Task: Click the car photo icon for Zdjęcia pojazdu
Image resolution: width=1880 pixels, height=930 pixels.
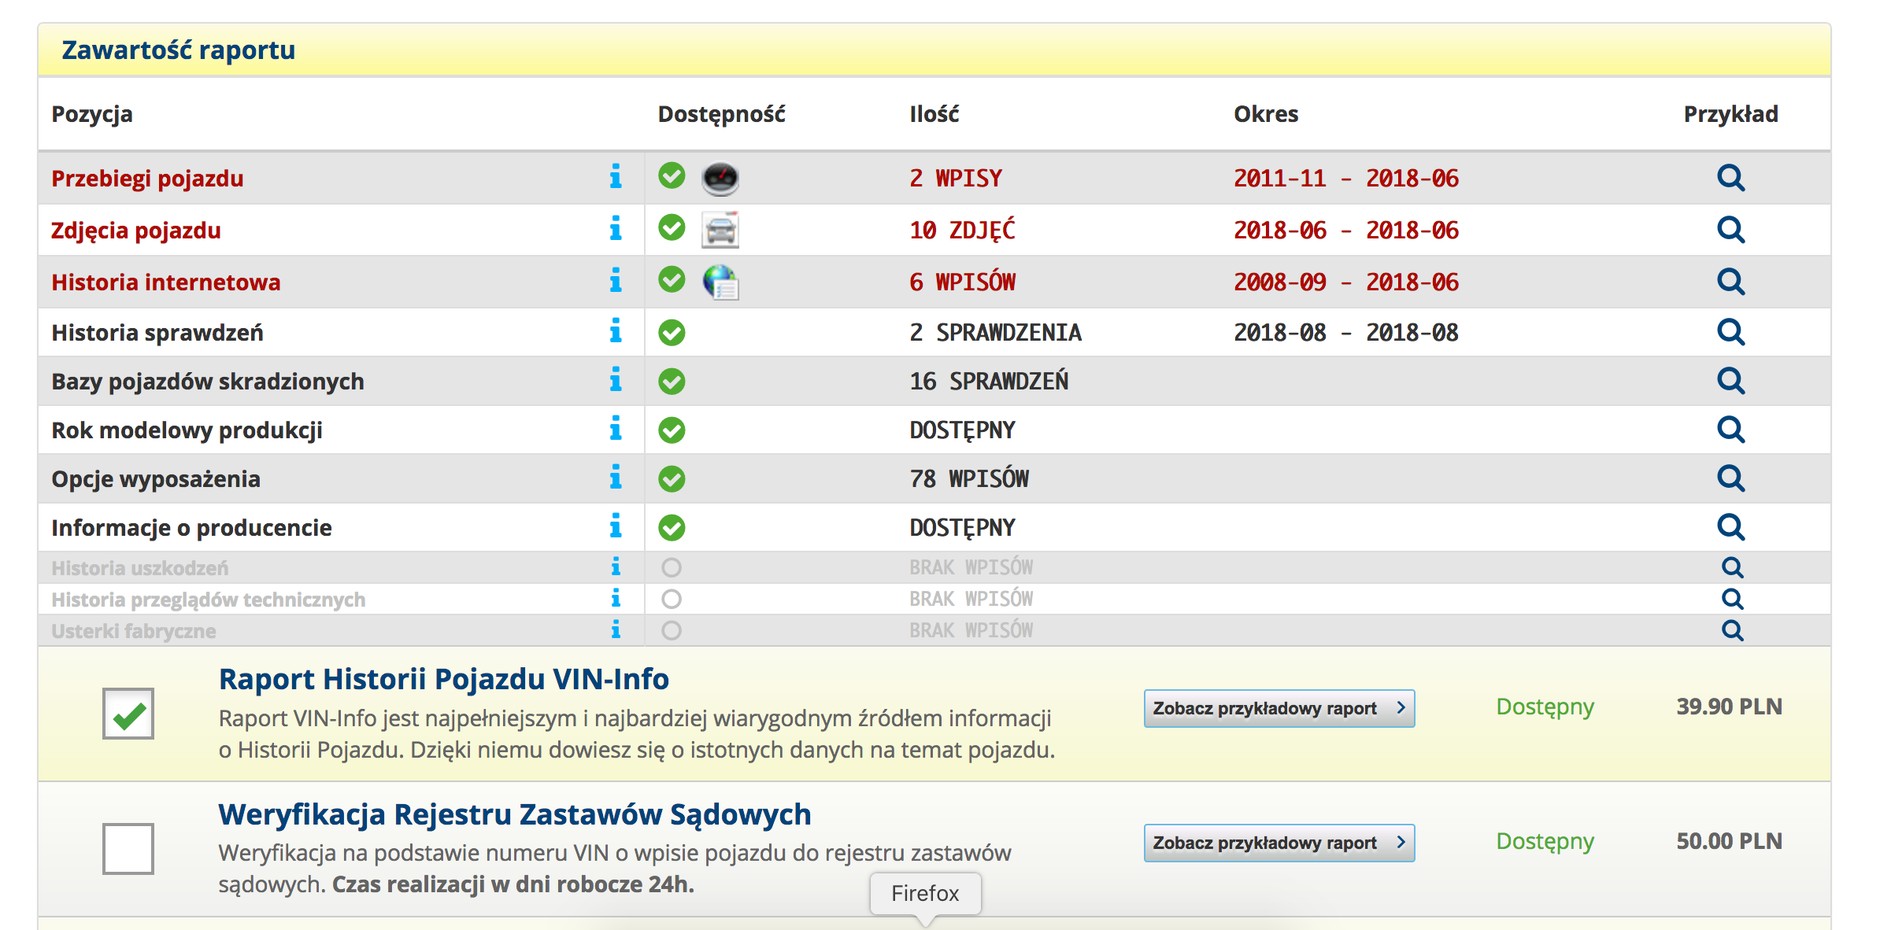Action: 718,229
